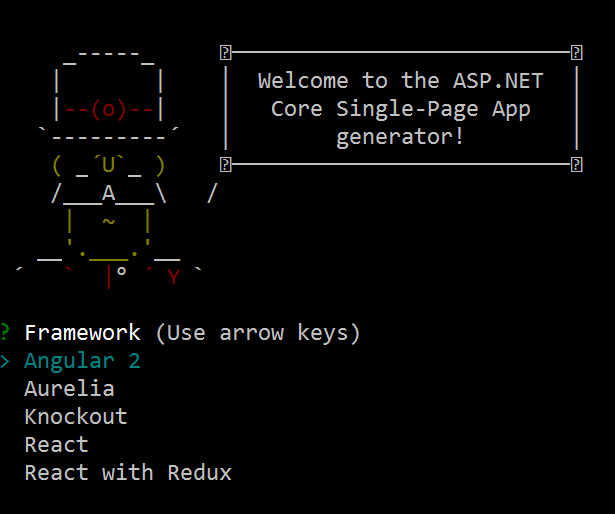
Task: Click the Framework prompt label
Action: (82, 333)
